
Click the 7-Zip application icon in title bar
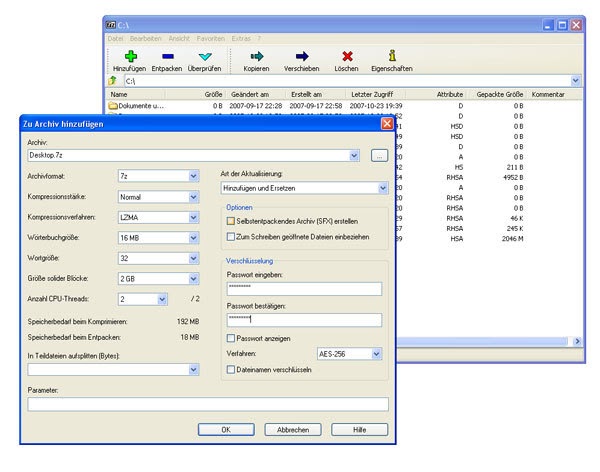[x=111, y=25]
